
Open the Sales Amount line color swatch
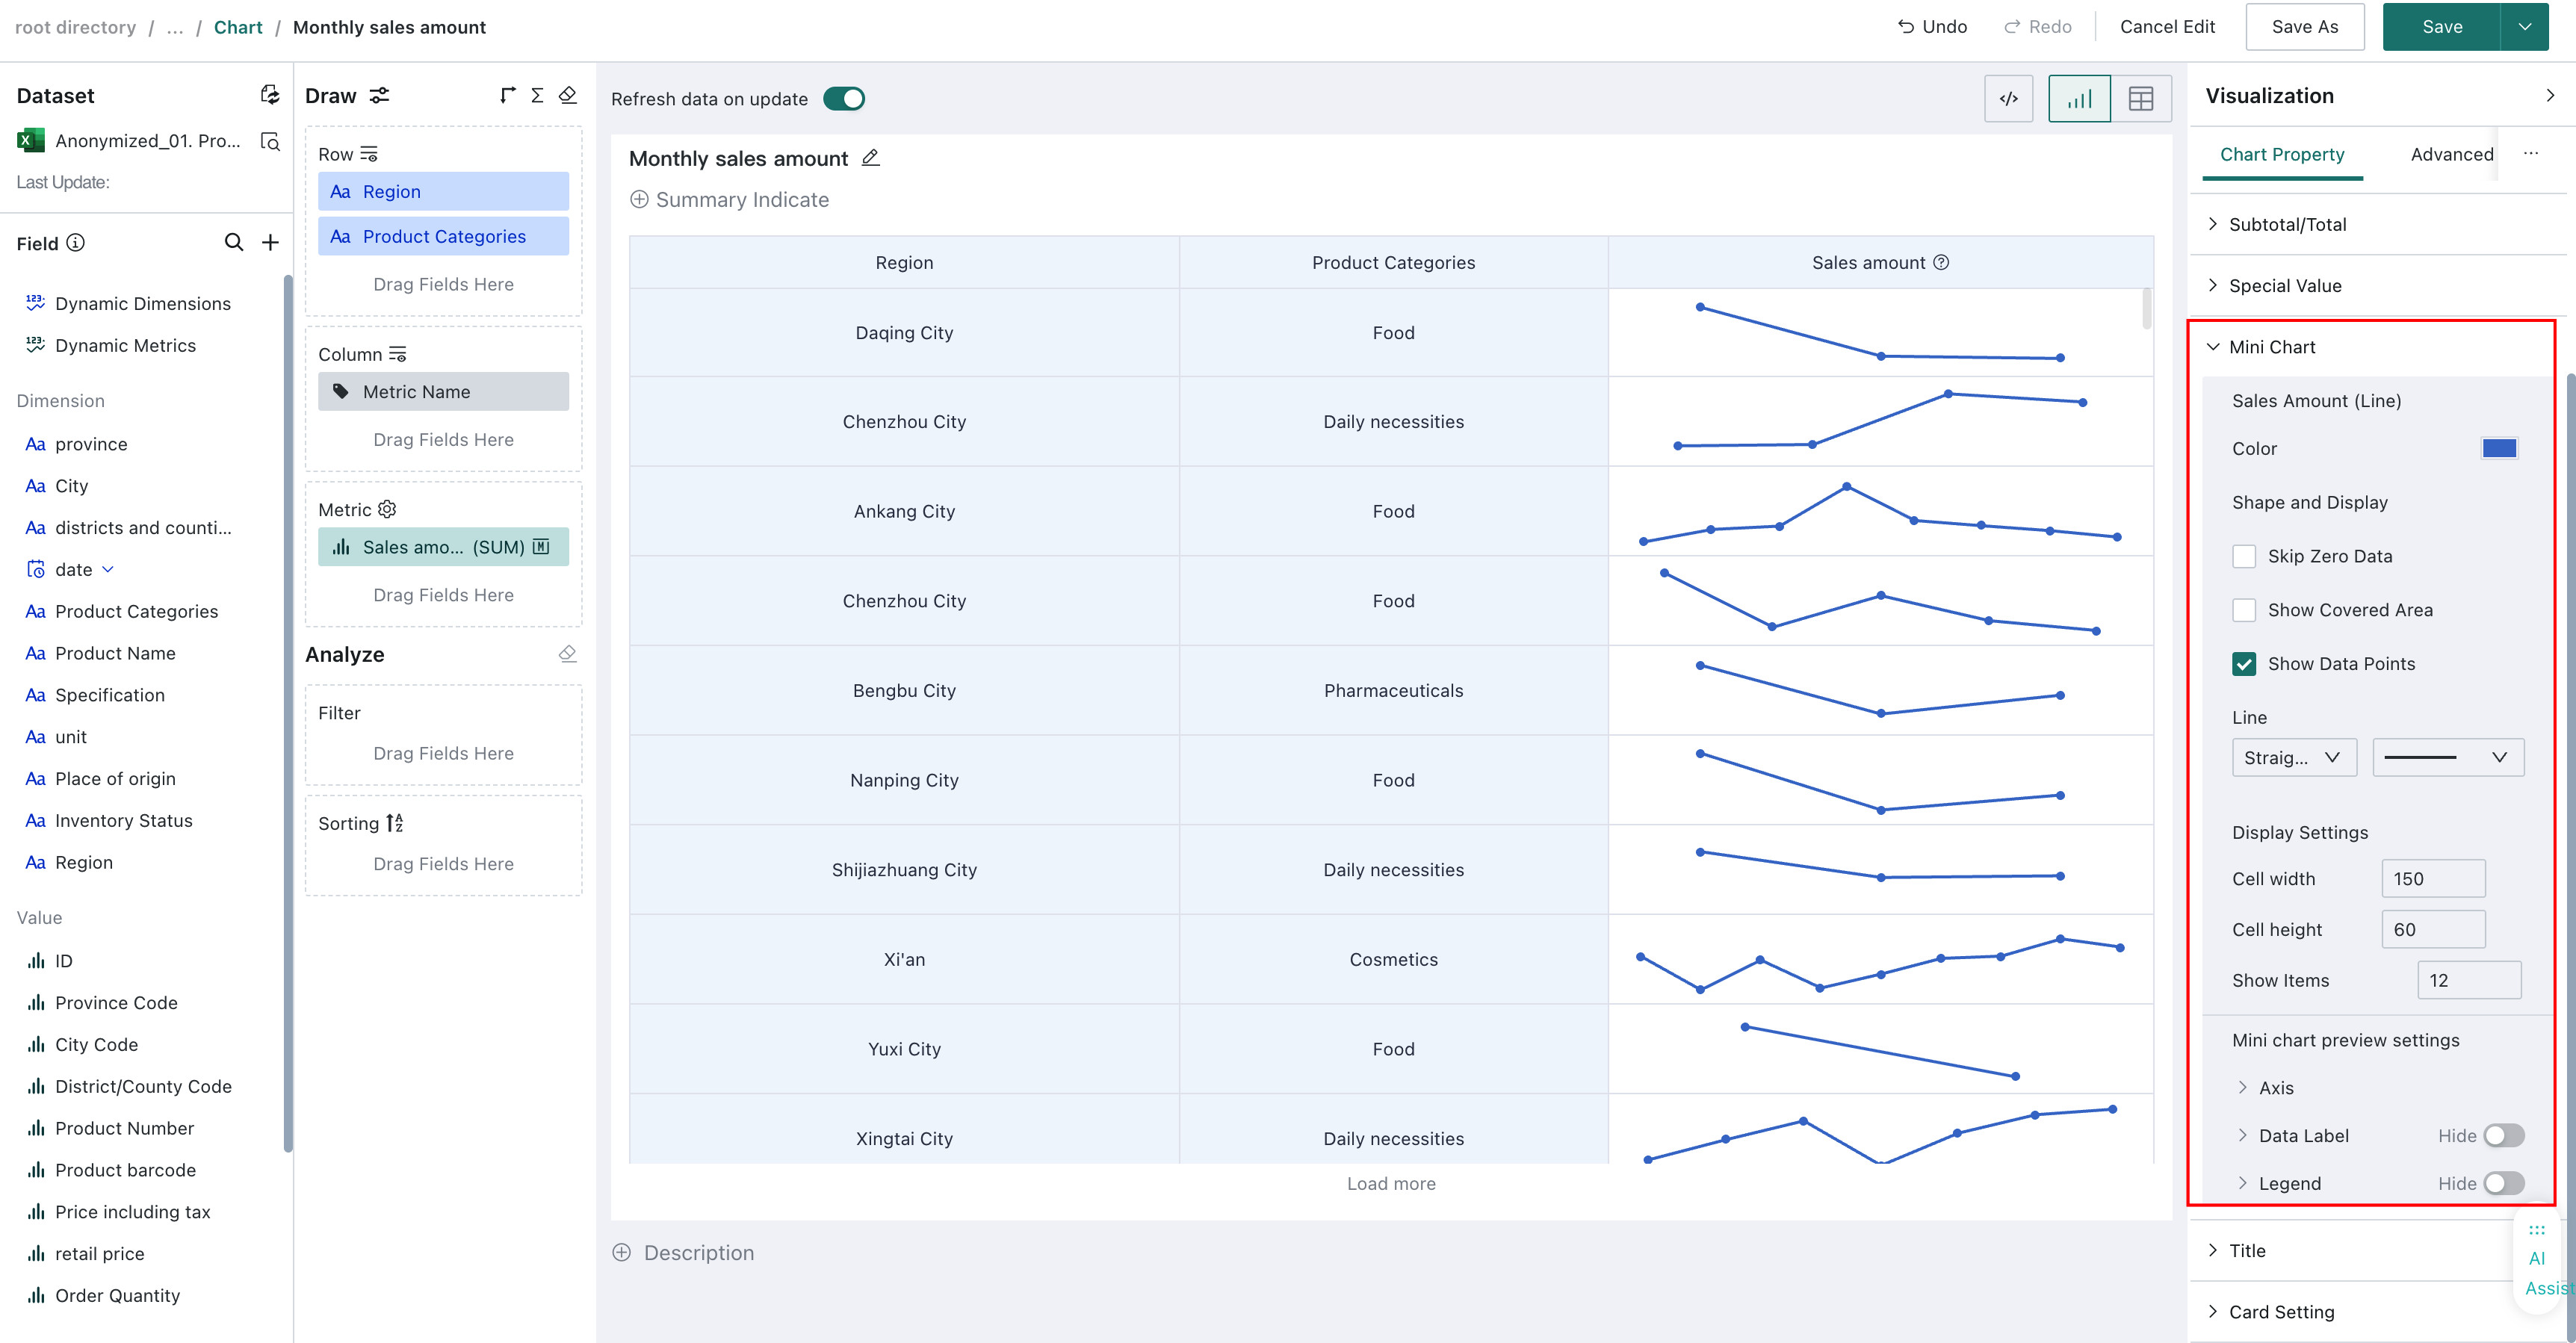pos(2499,449)
